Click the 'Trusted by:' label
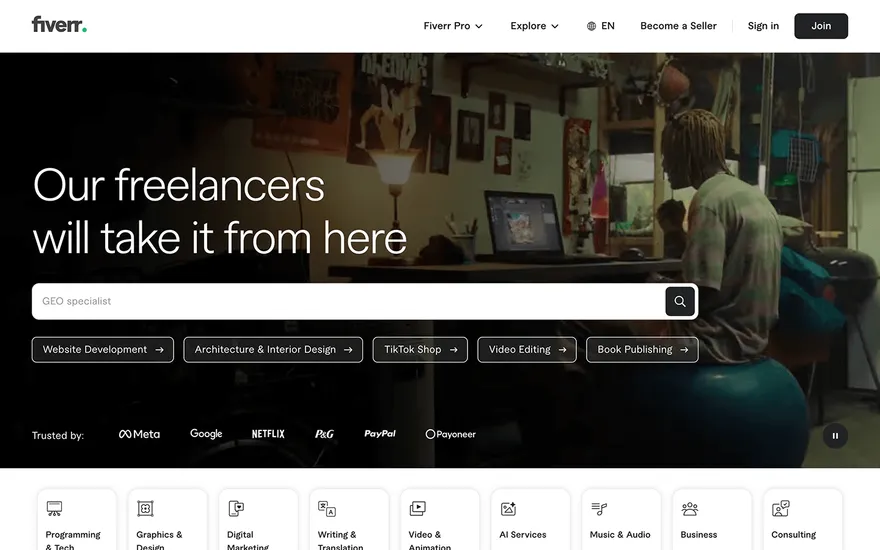The width and height of the screenshot is (880, 550). [x=58, y=436]
